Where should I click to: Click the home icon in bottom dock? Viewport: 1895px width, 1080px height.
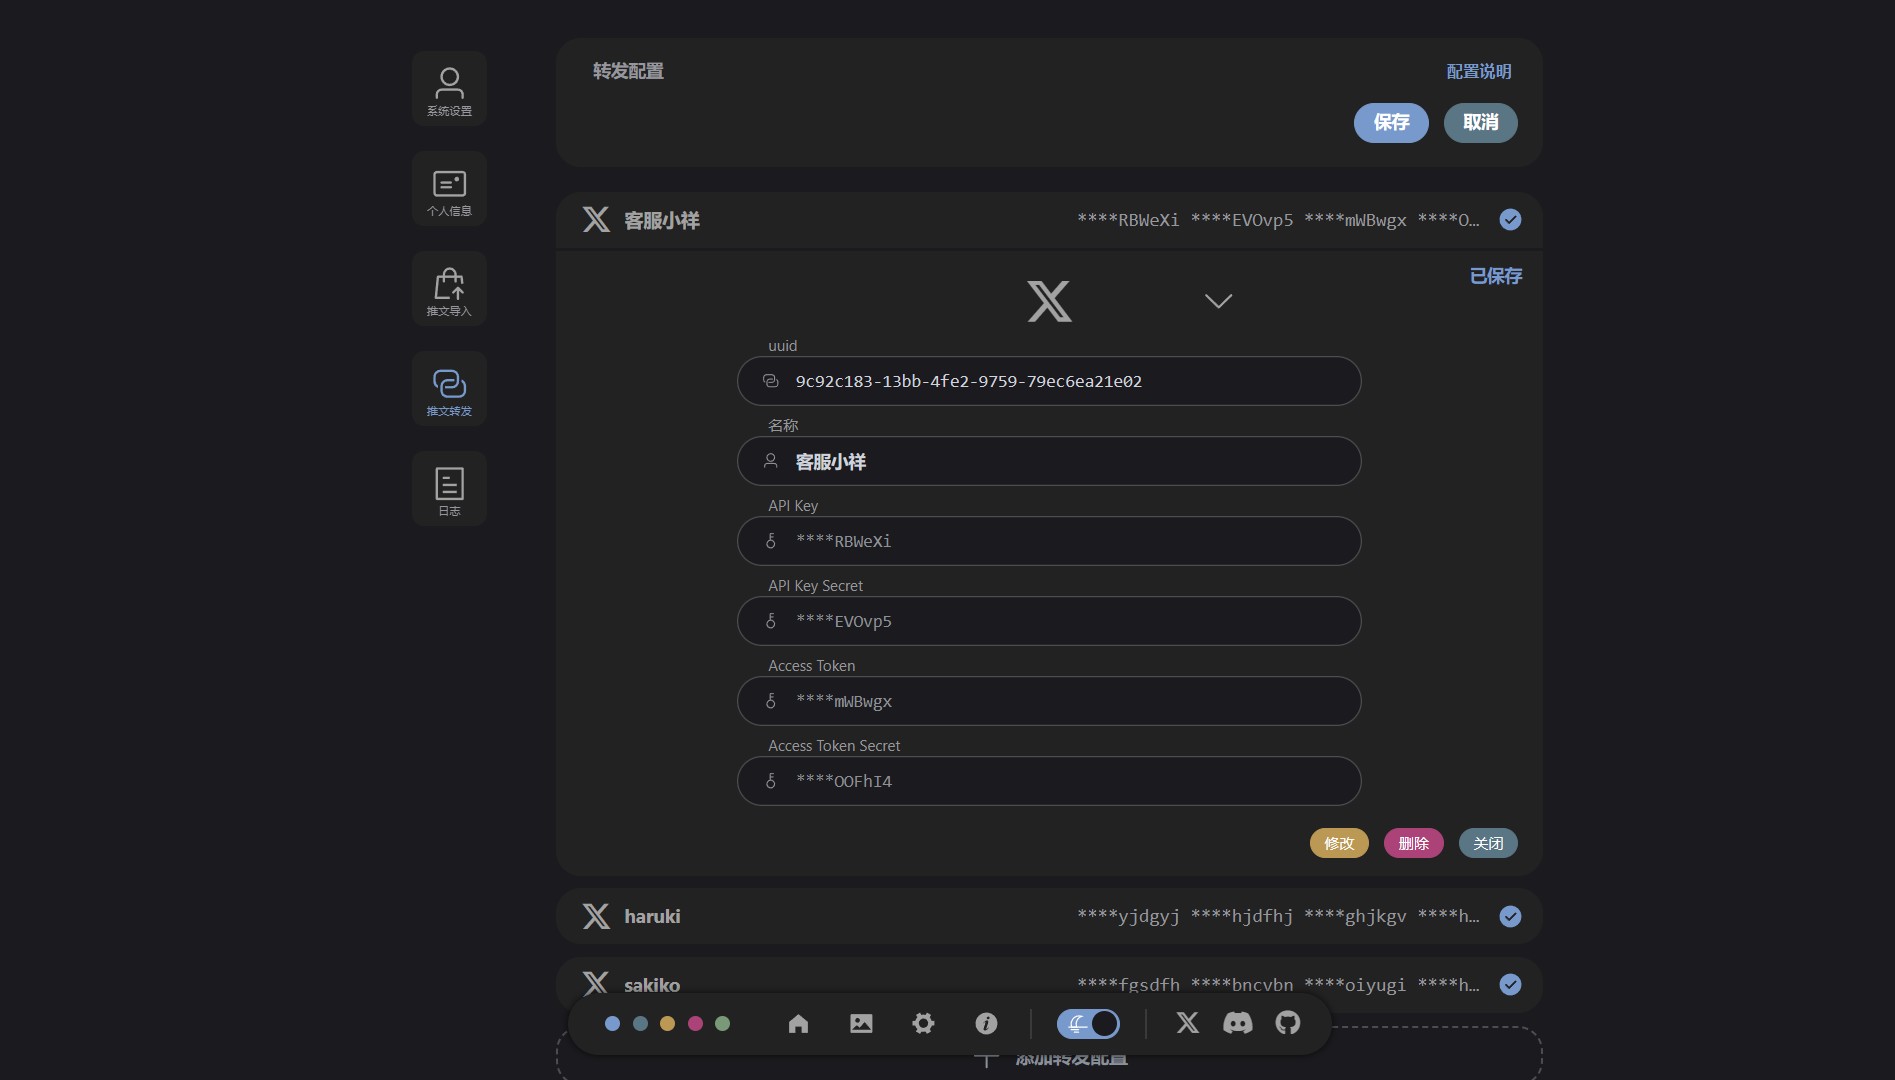click(x=798, y=1023)
